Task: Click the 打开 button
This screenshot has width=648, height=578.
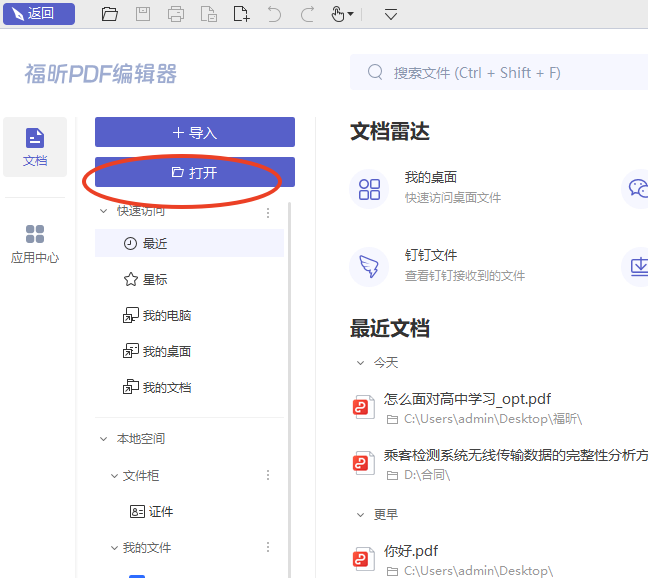Action: coord(194,173)
